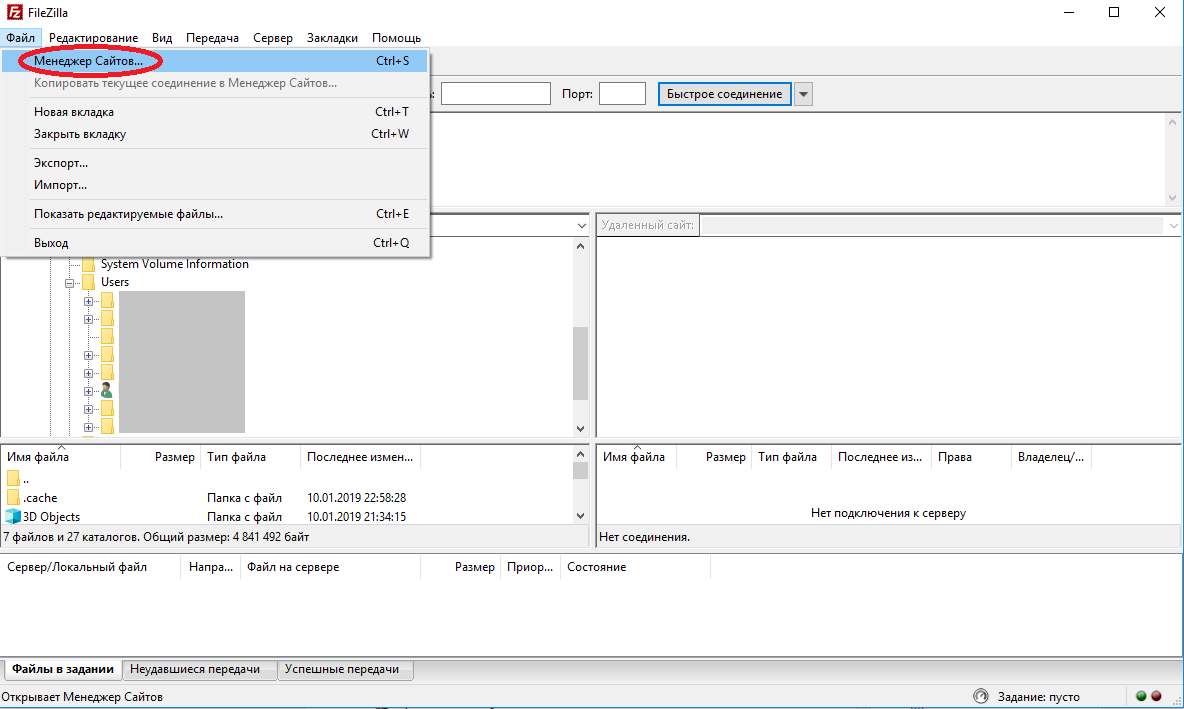The image size is (1184, 709).
Task: Click the quickconnect field left of Порт label
Action: 496,94
